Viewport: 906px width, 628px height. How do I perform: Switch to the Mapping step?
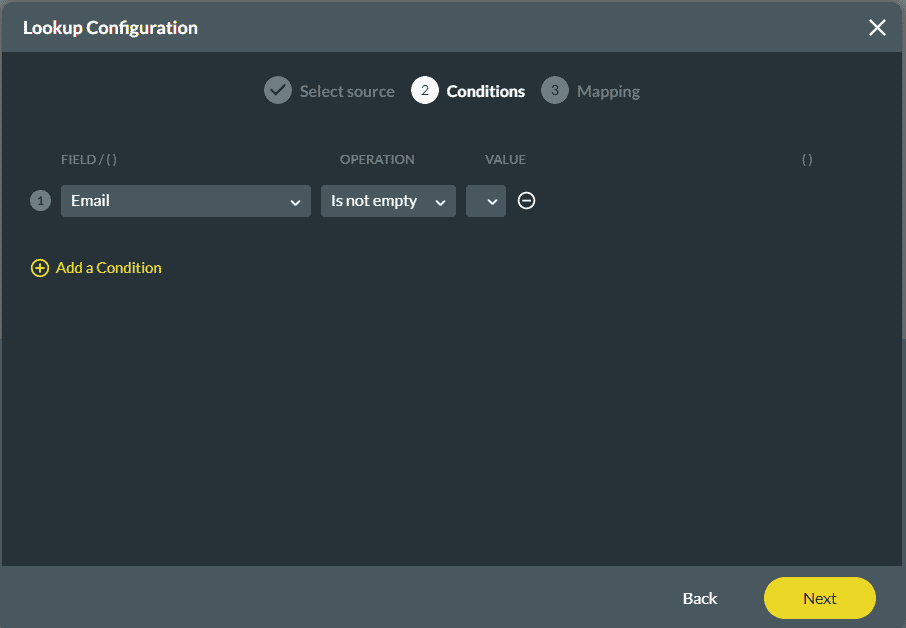[608, 91]
